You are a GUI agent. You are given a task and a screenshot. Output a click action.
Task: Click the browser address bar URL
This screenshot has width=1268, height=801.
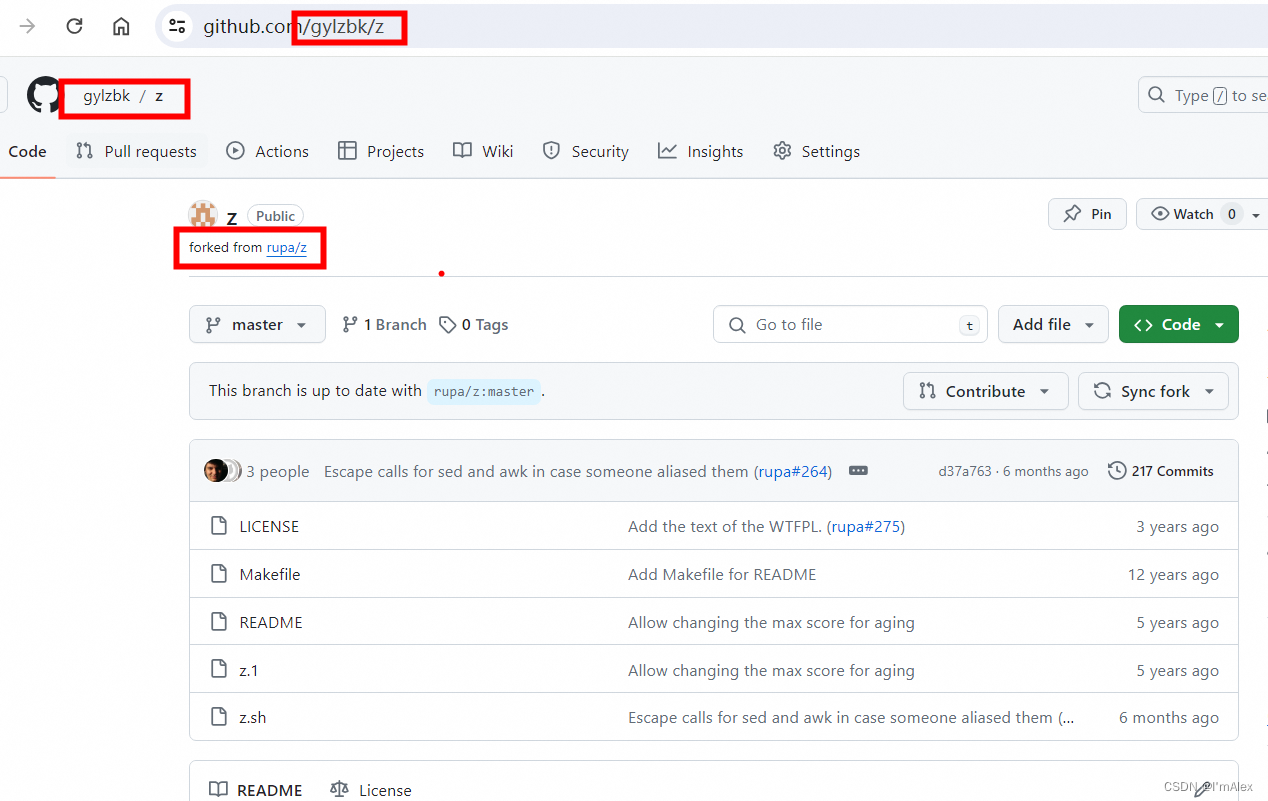(x=294, y=26)
